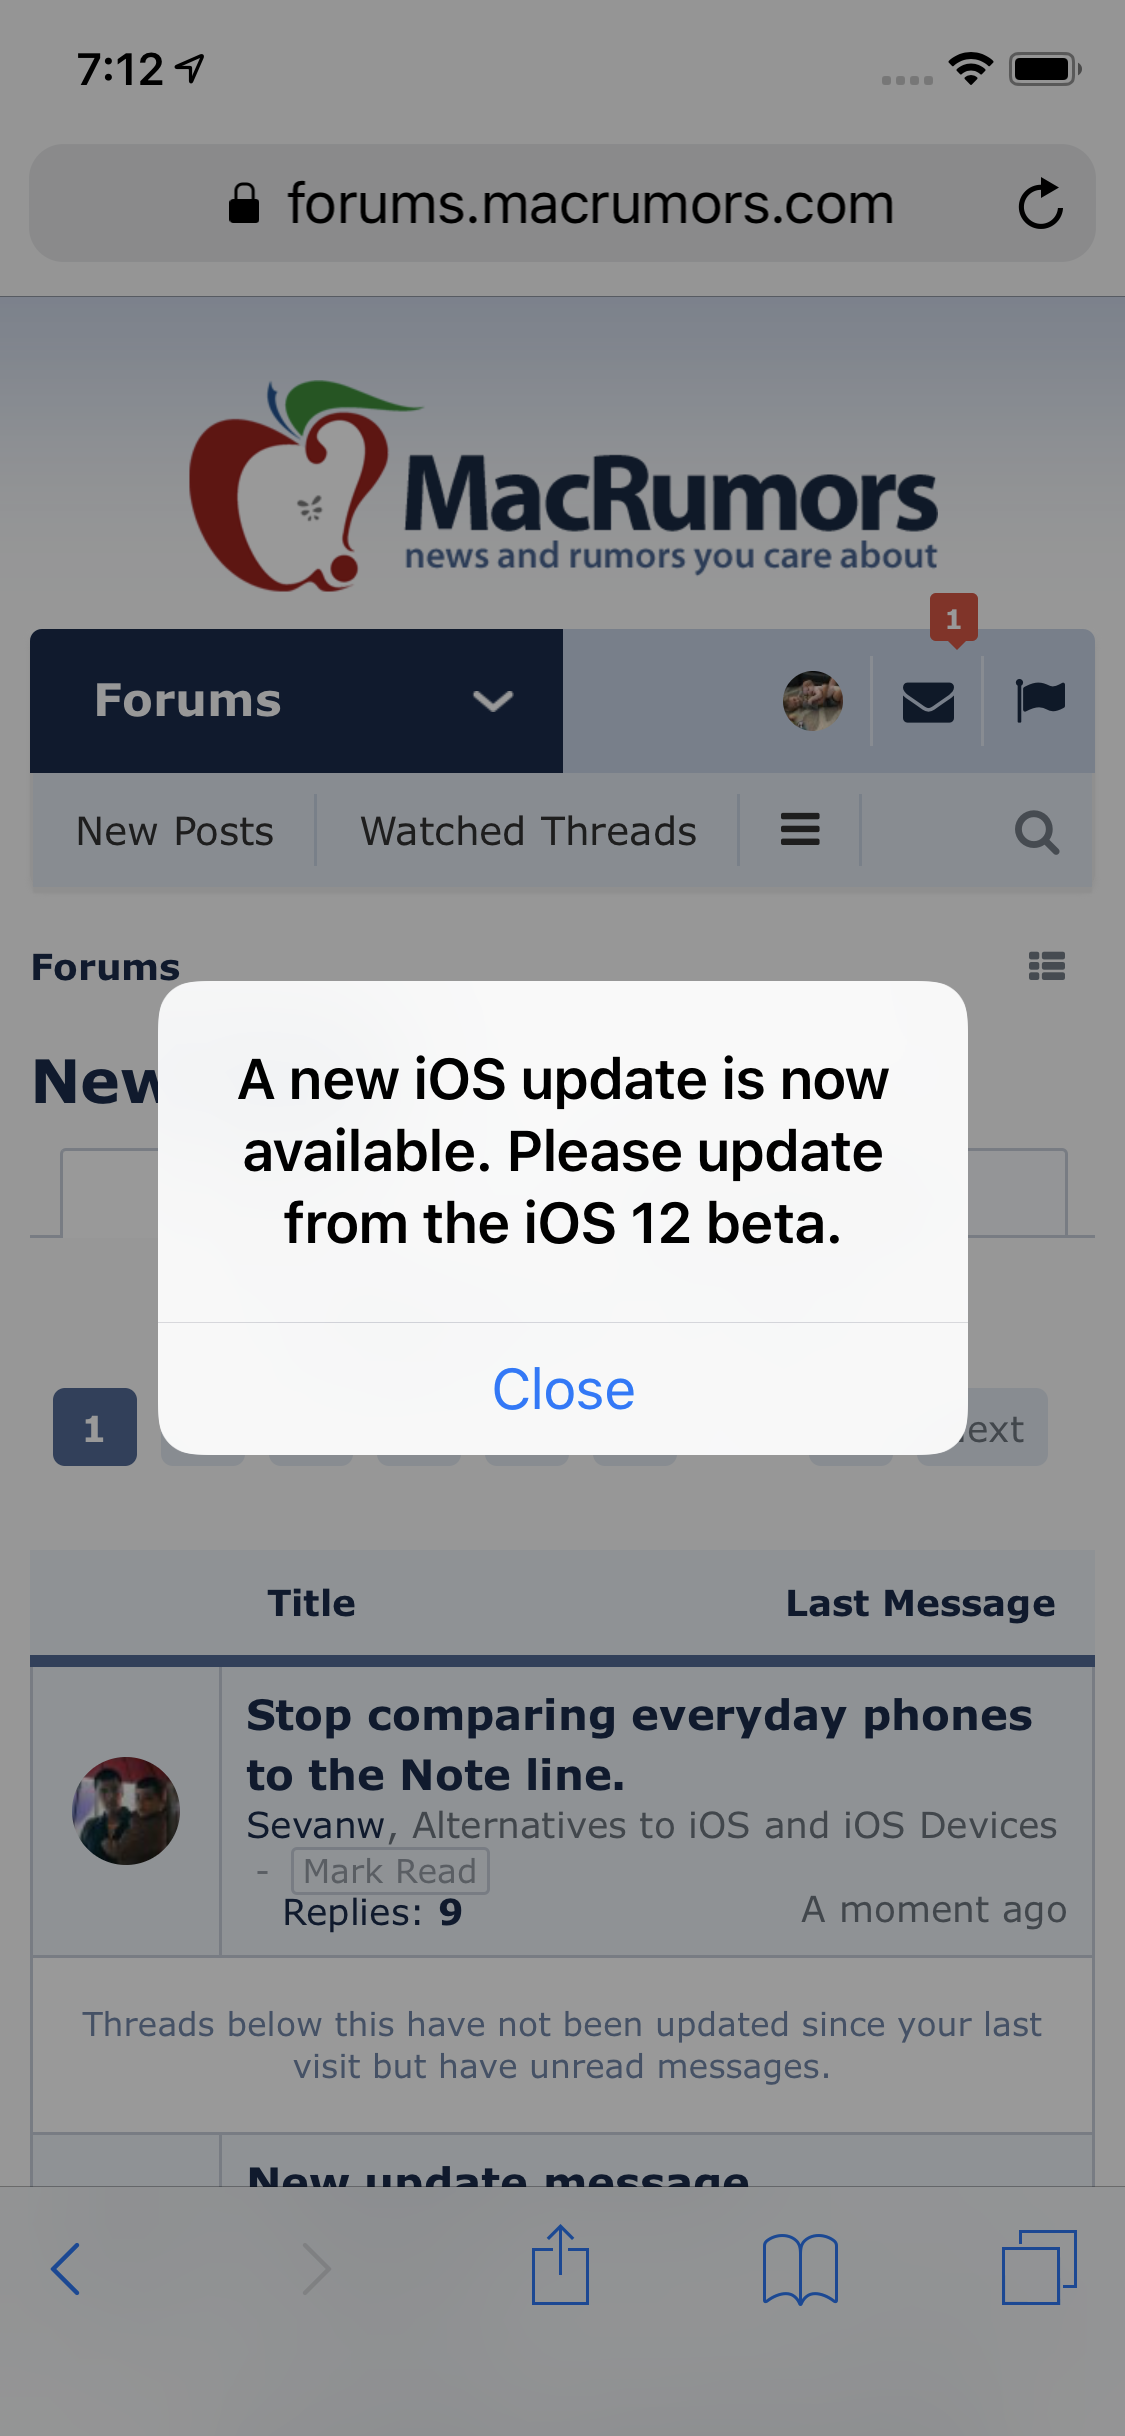
Task: Click the list view icon beside Forums breadcrumb
Action: pos(1047,966)
